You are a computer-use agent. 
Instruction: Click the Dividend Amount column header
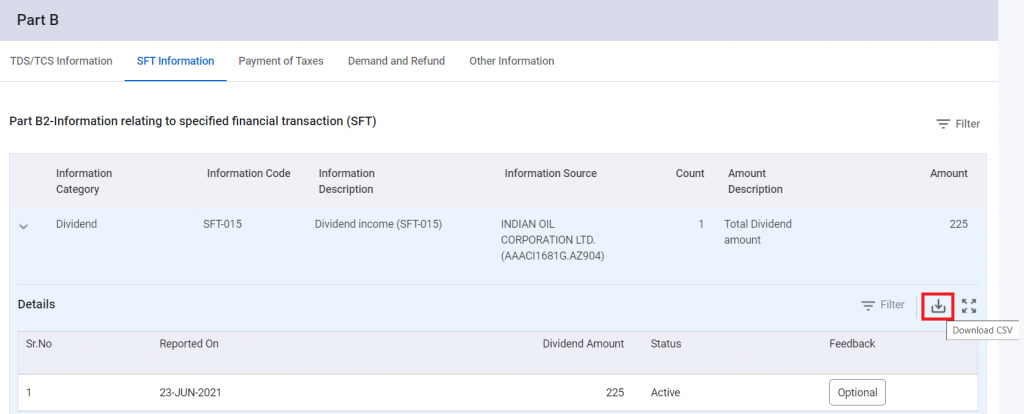583,344
